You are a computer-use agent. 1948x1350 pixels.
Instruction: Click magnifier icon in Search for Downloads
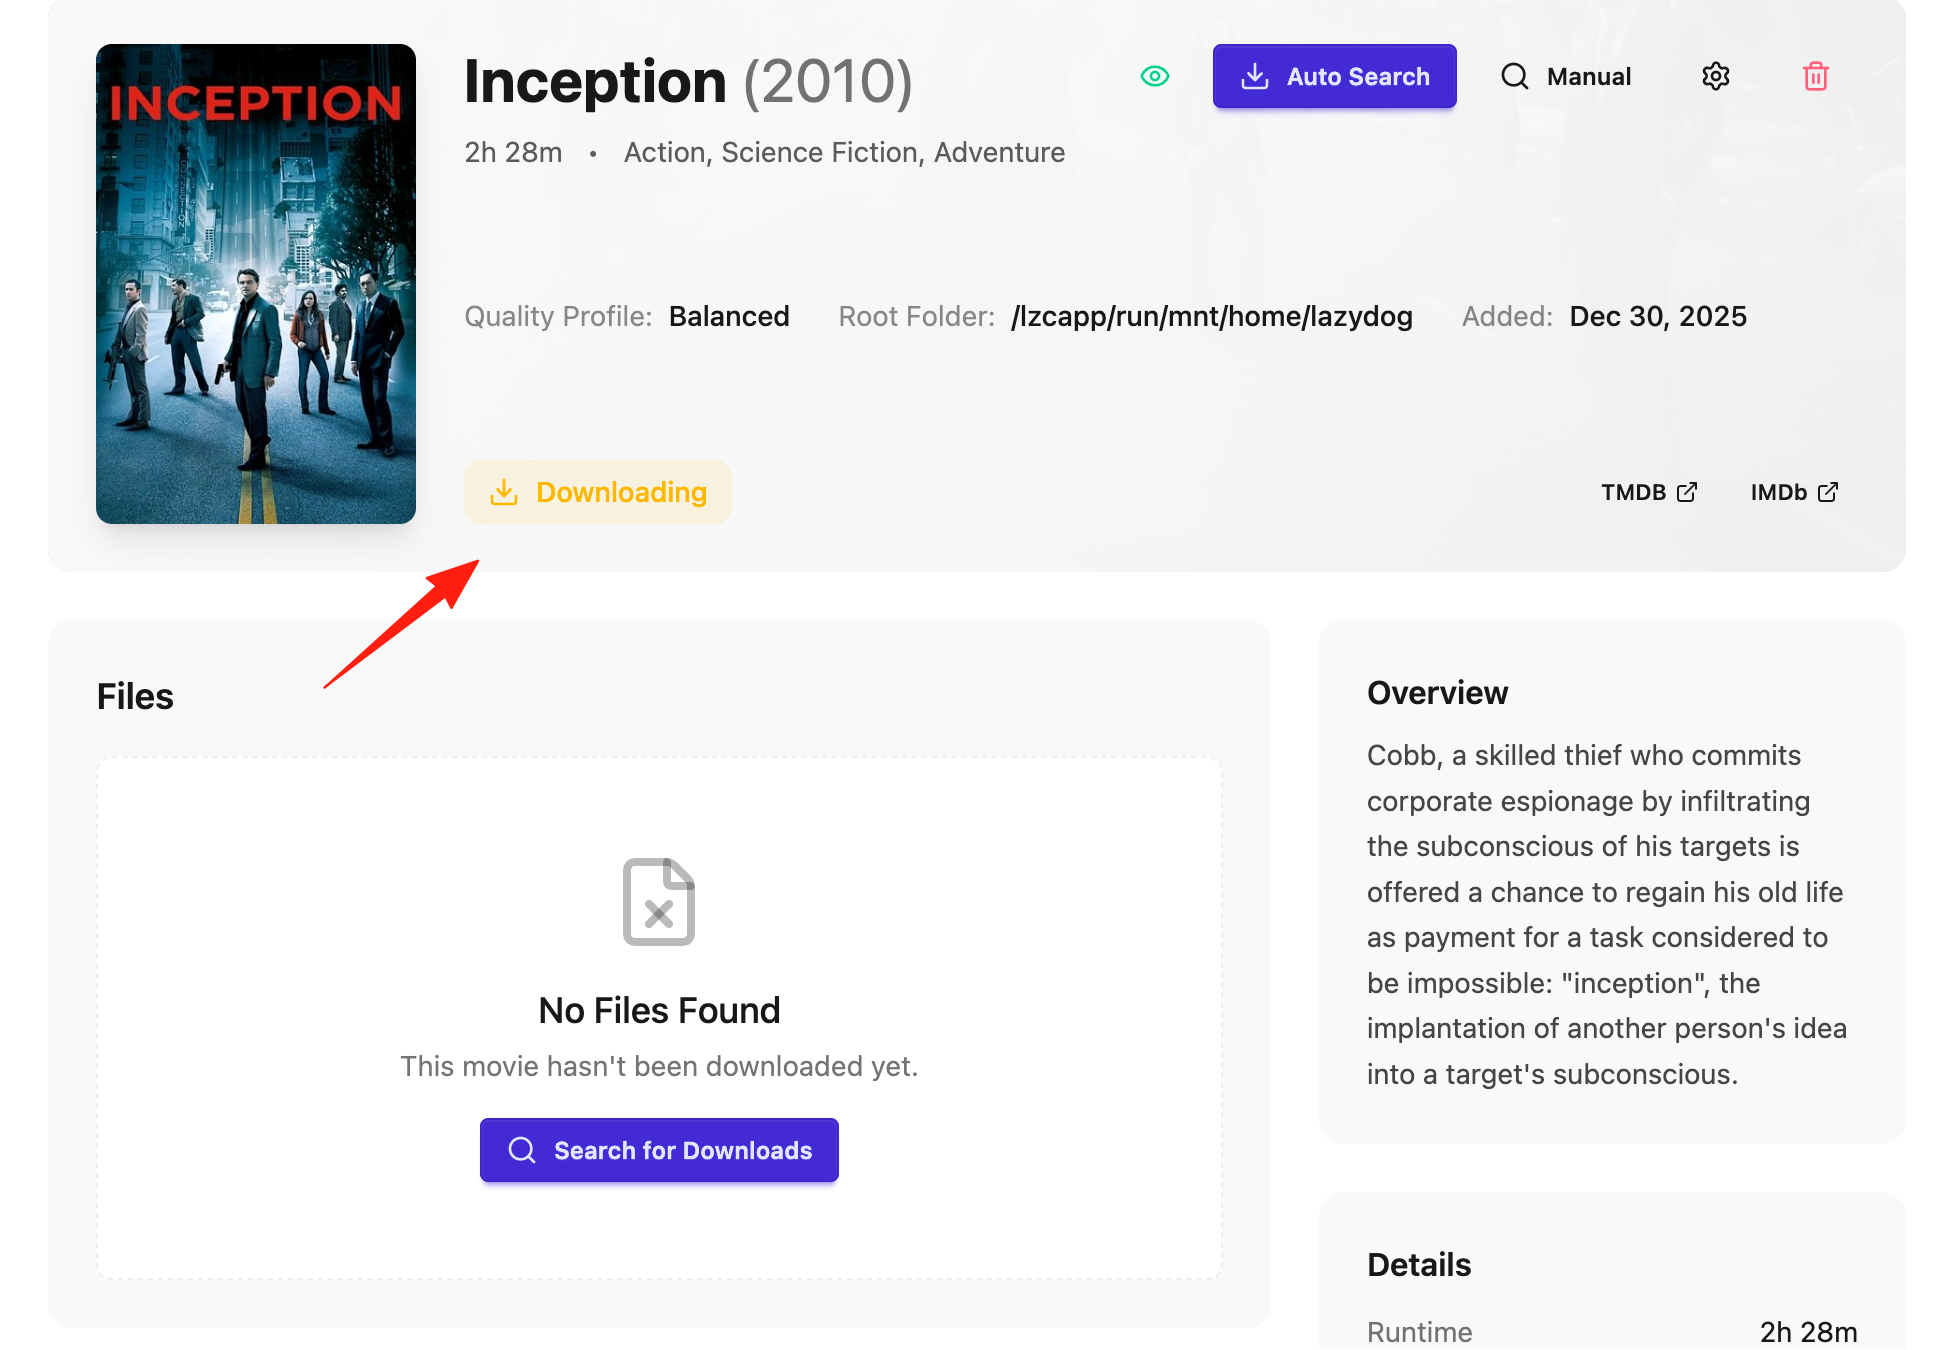pos(522,1150)
